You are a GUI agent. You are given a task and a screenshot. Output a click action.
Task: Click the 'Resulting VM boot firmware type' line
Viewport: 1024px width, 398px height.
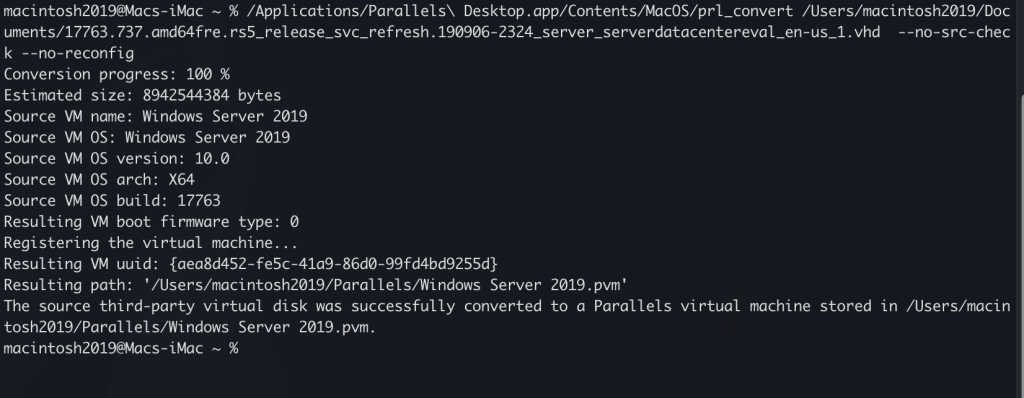(152, 222)
